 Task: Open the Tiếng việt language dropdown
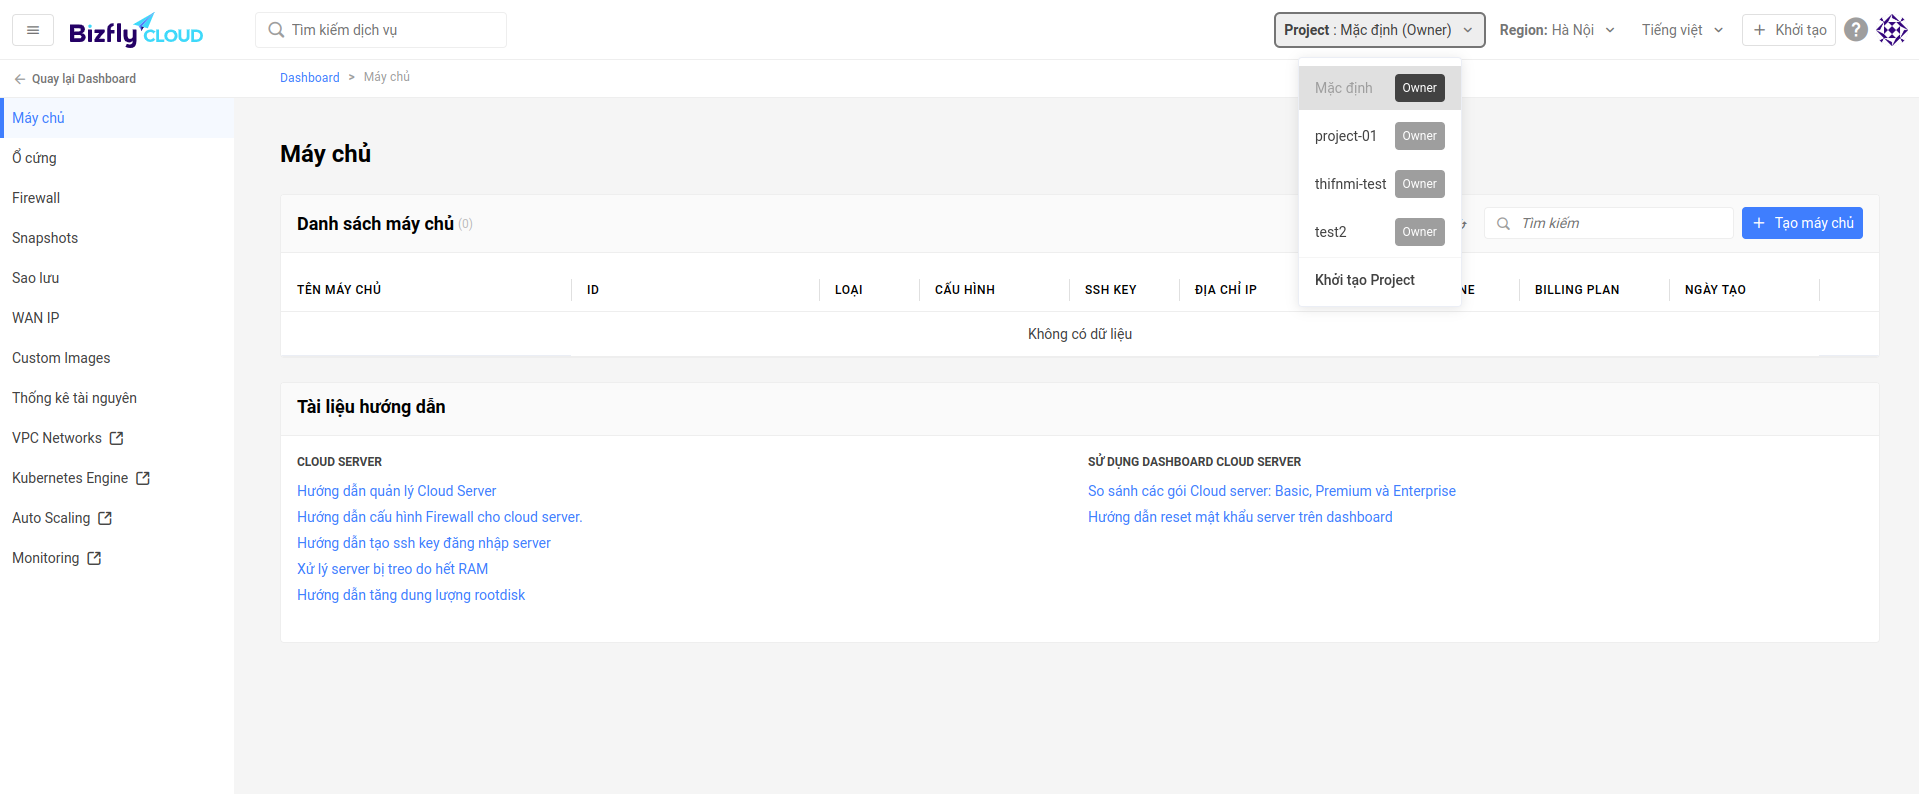click(x=1682, y=30)
